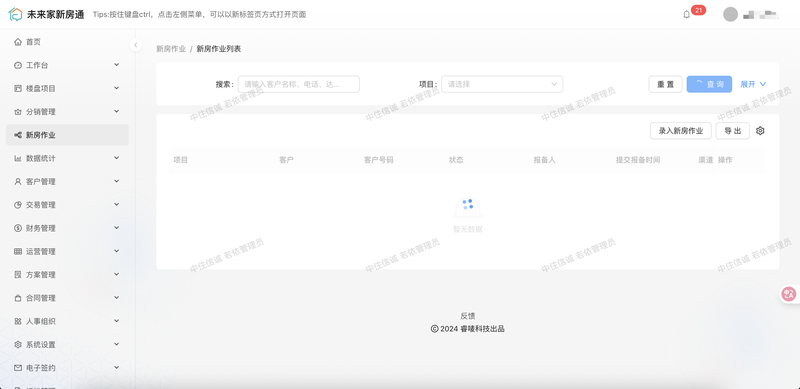Collapse the sidebar with arrow button
800x389 pixels.
[135, 45]
